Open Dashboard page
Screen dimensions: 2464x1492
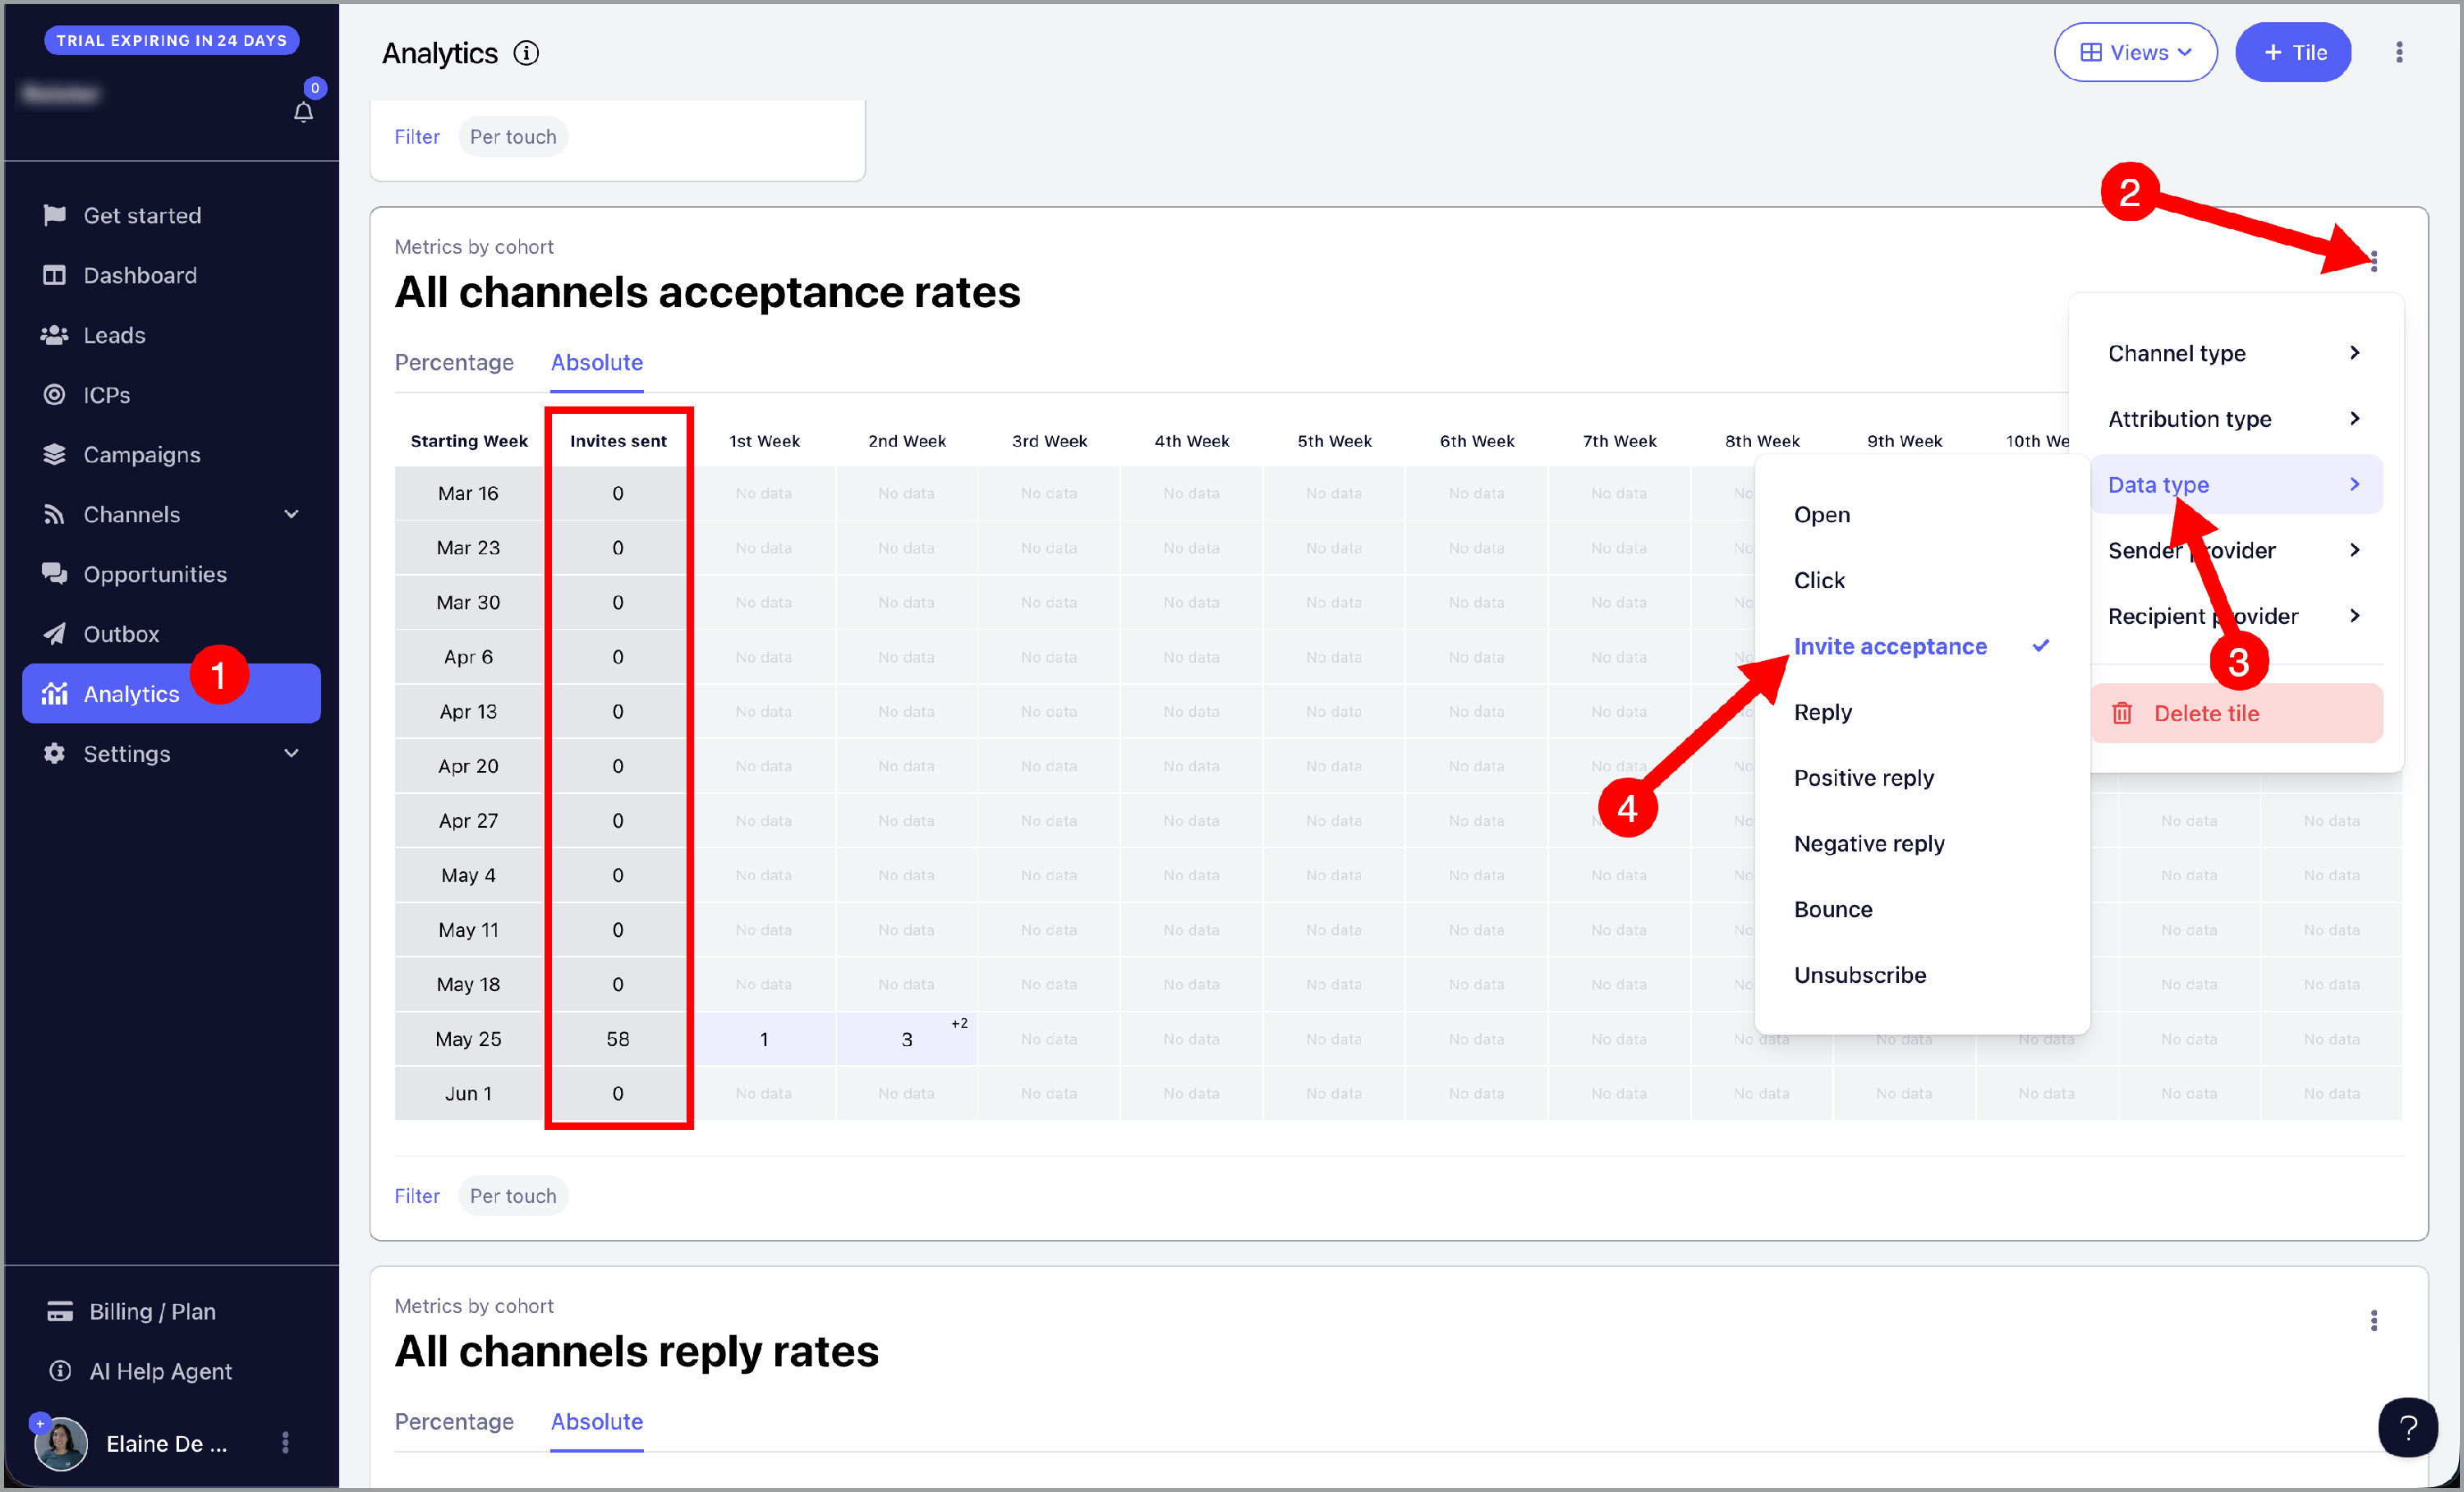tap(171, 275)
